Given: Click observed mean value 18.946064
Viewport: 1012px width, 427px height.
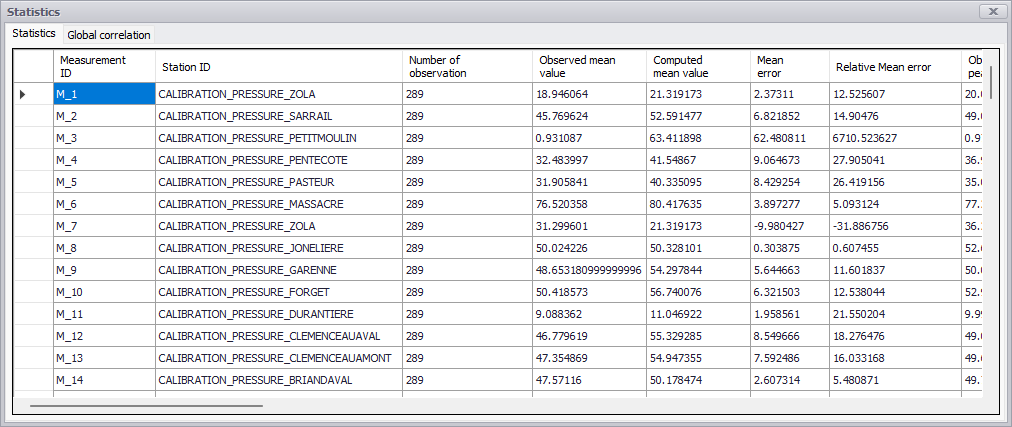Looking at the screenshot, I should pyautogui.click(x=589, y=94).
